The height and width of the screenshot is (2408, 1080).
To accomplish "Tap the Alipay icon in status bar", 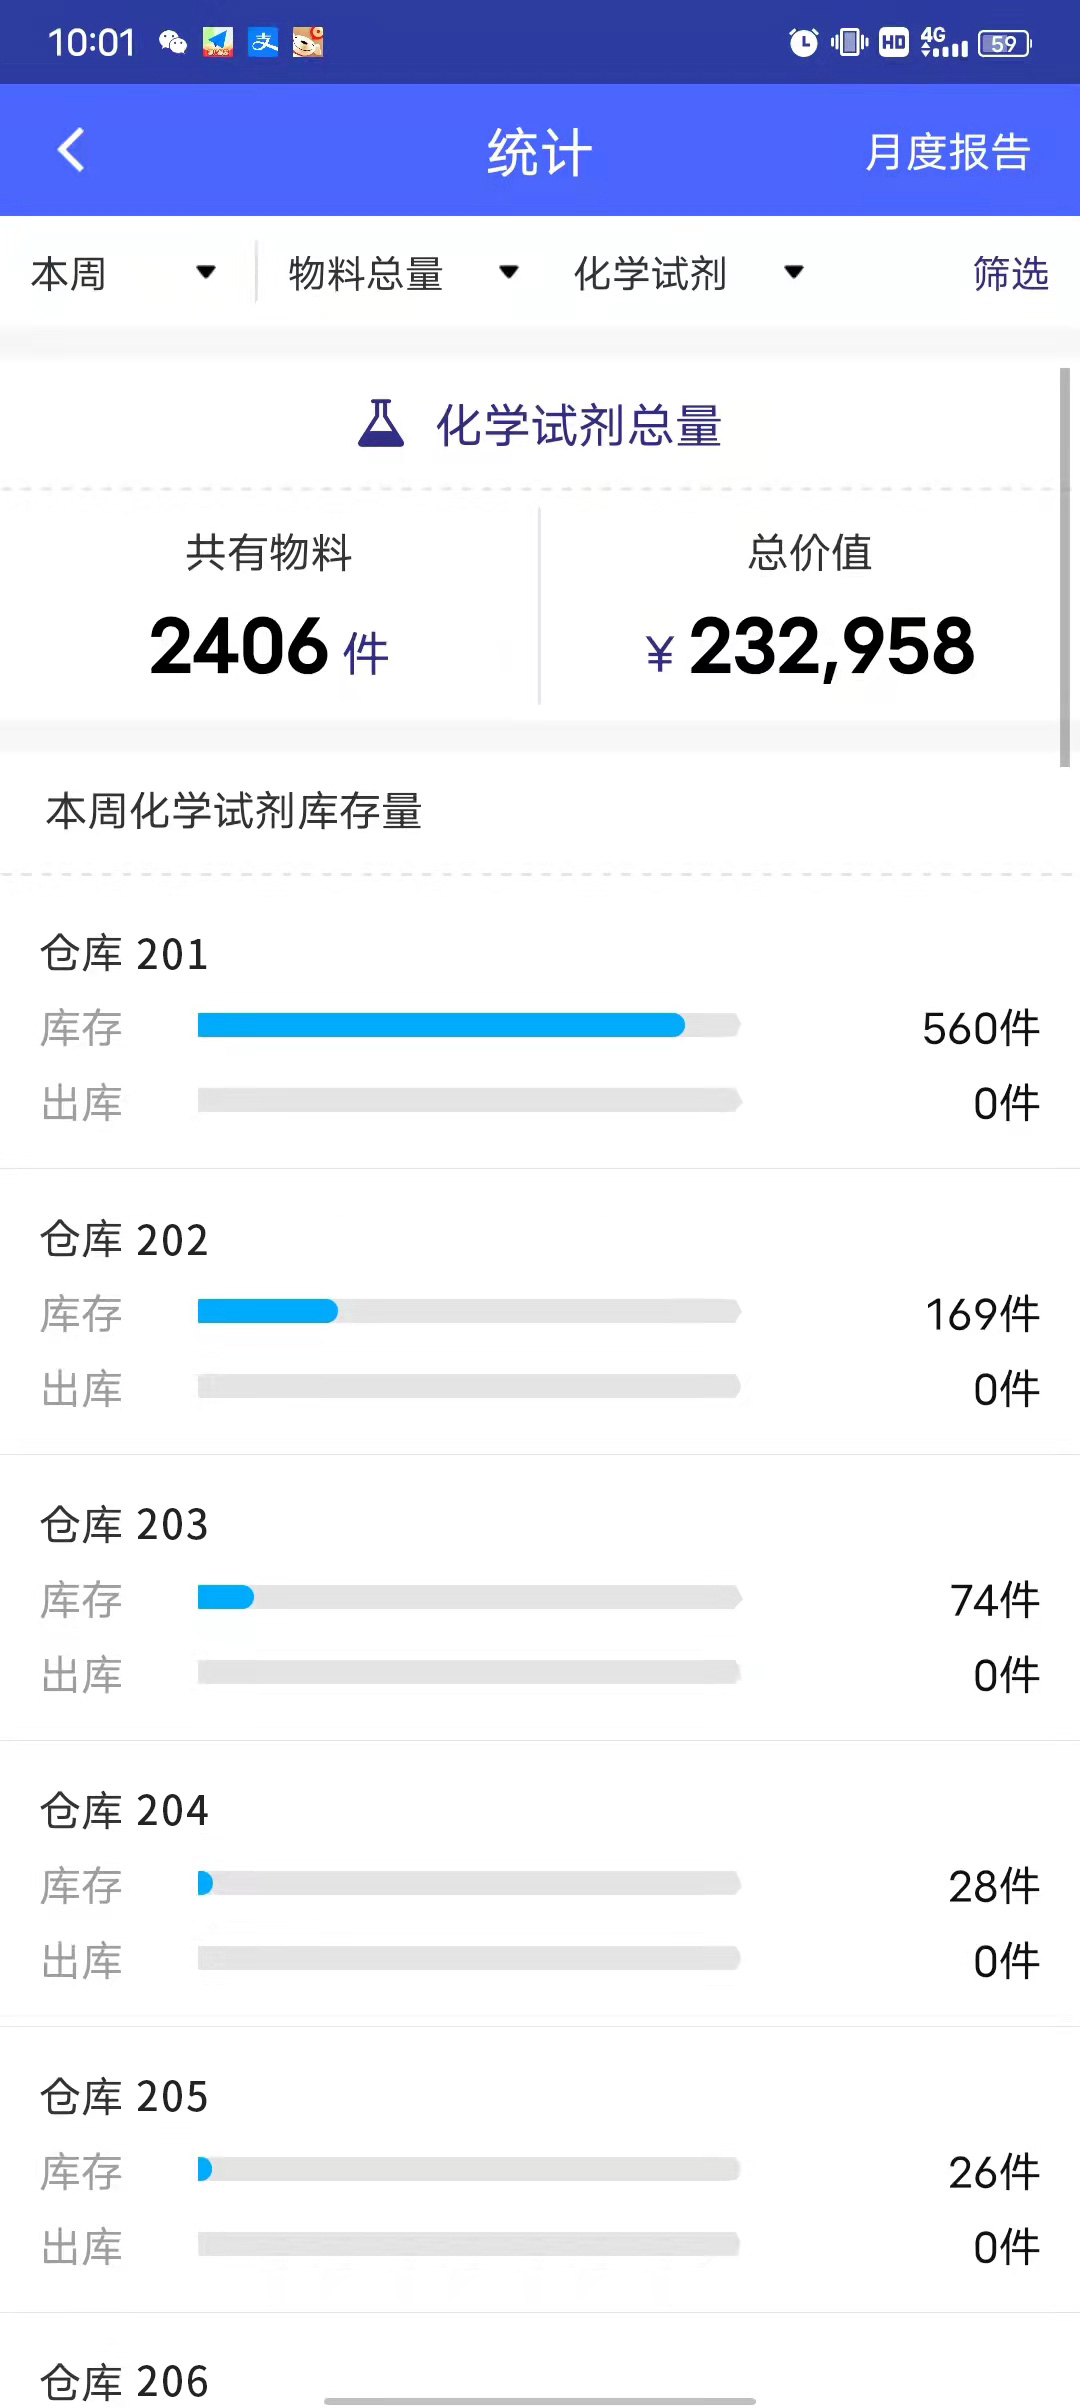I will click(x=263, y=42).
